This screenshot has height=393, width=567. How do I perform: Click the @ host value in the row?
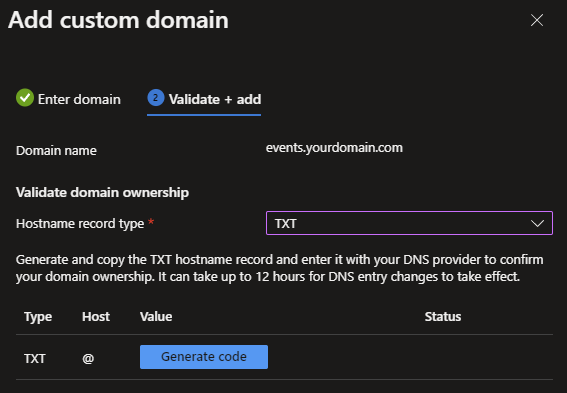(88, 359)
